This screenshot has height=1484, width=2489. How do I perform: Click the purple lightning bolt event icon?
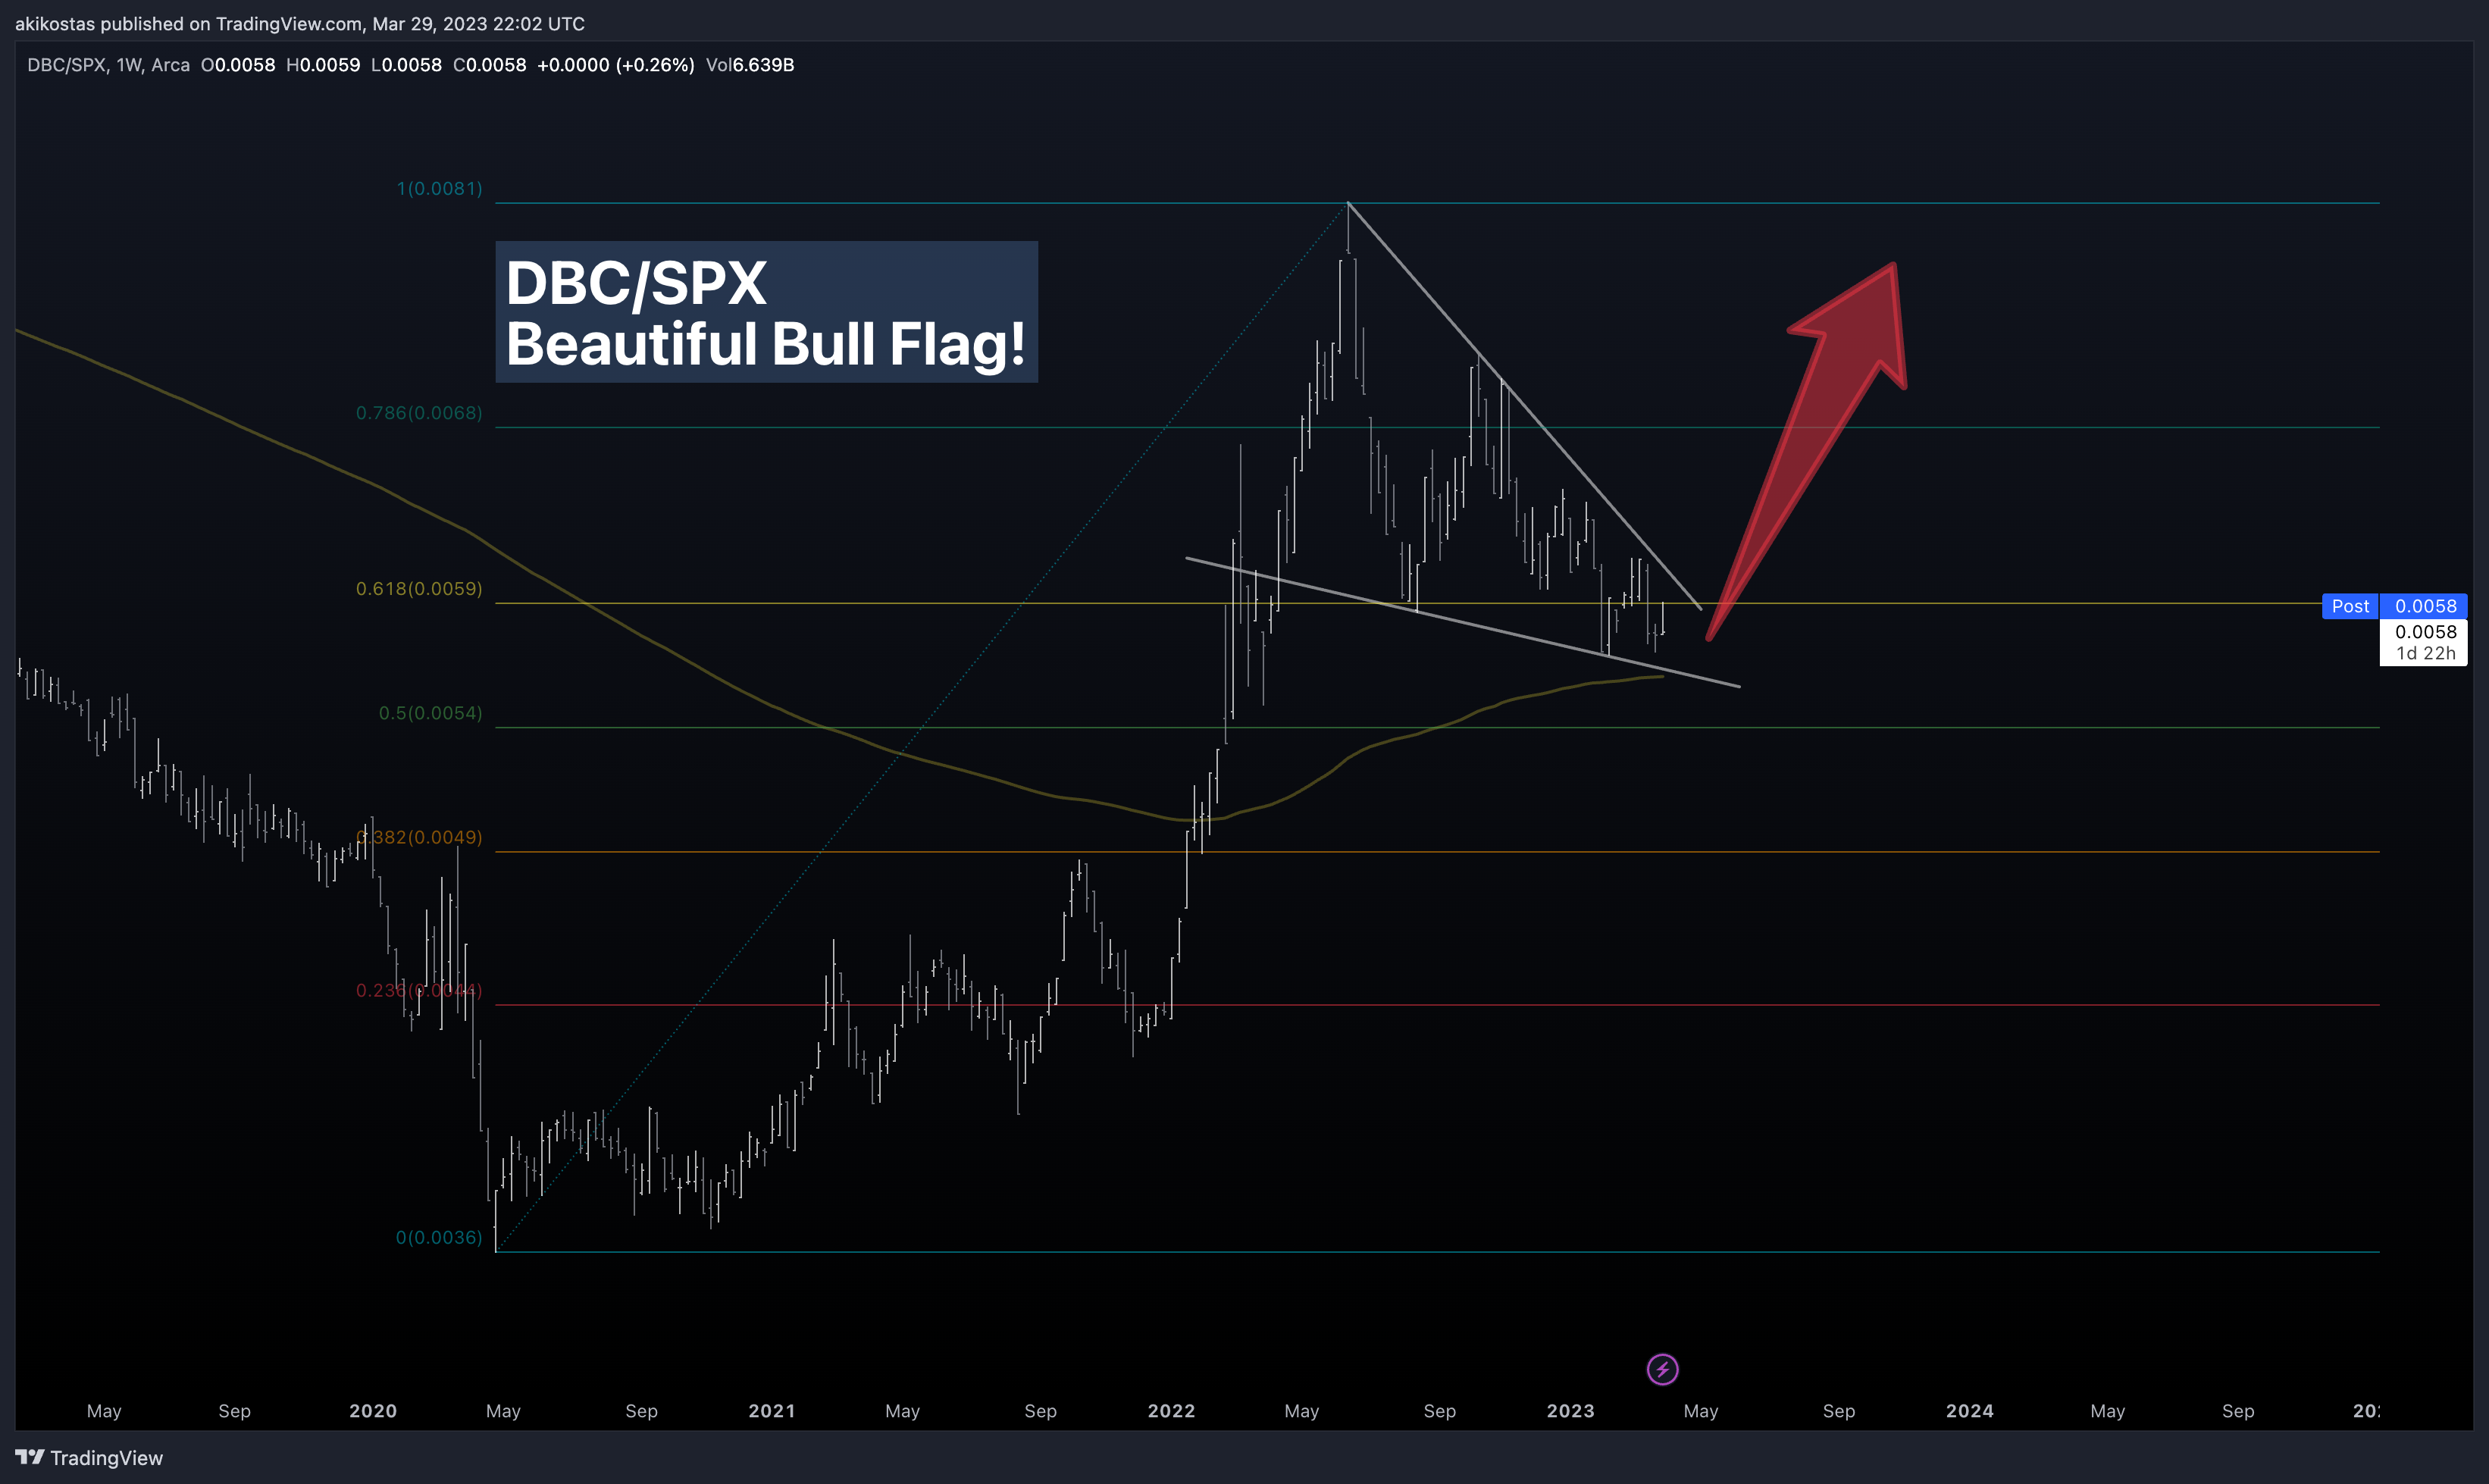pos(1662,1369)
